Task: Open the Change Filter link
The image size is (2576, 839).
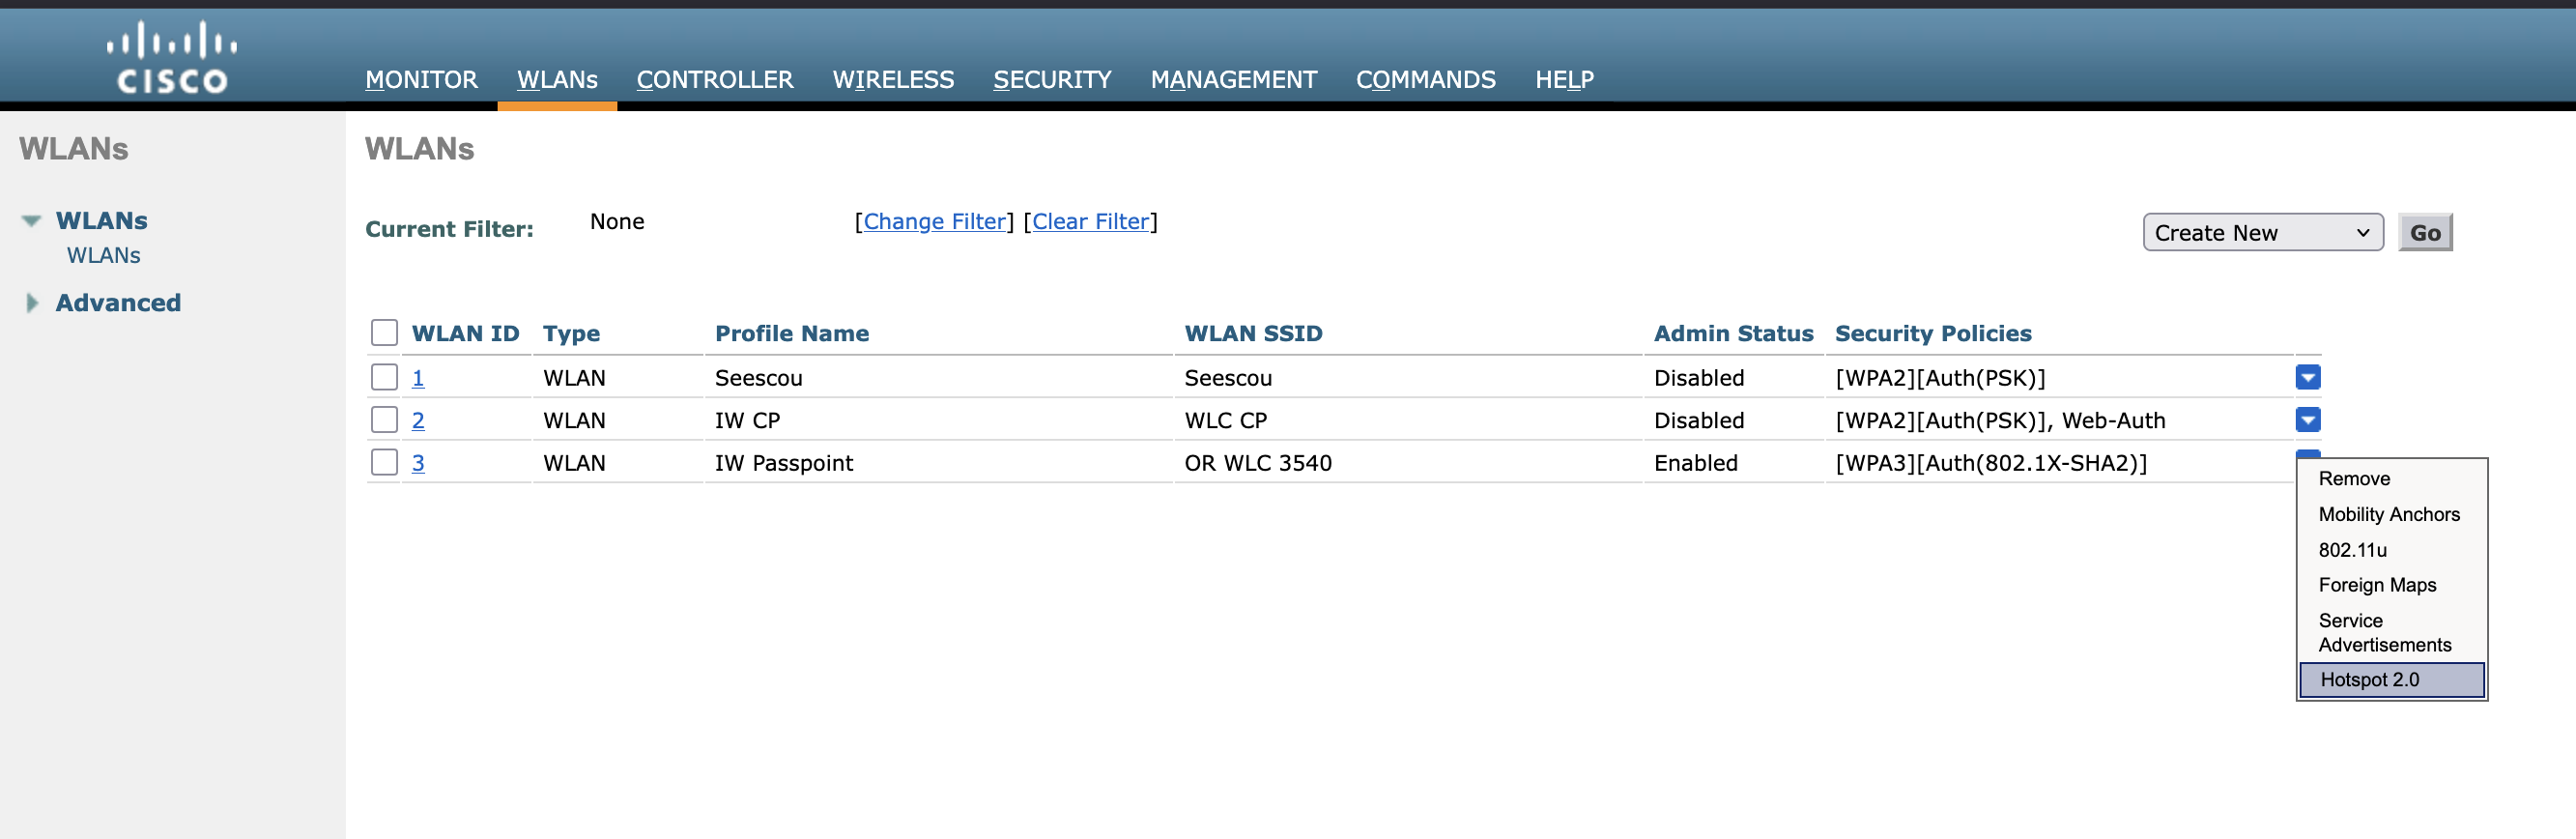Action: [x=934, y=222]
